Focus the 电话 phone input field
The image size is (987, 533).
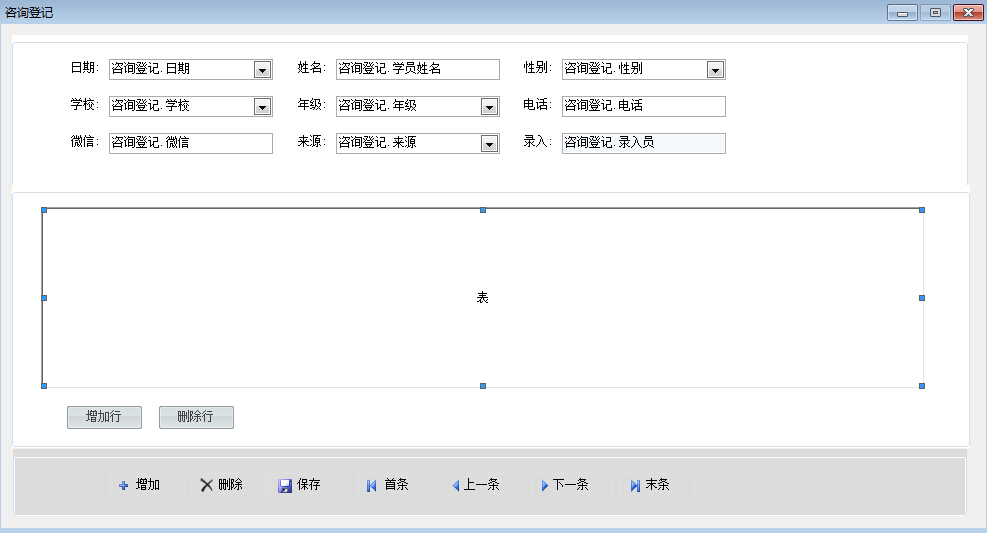coord(643,106)
